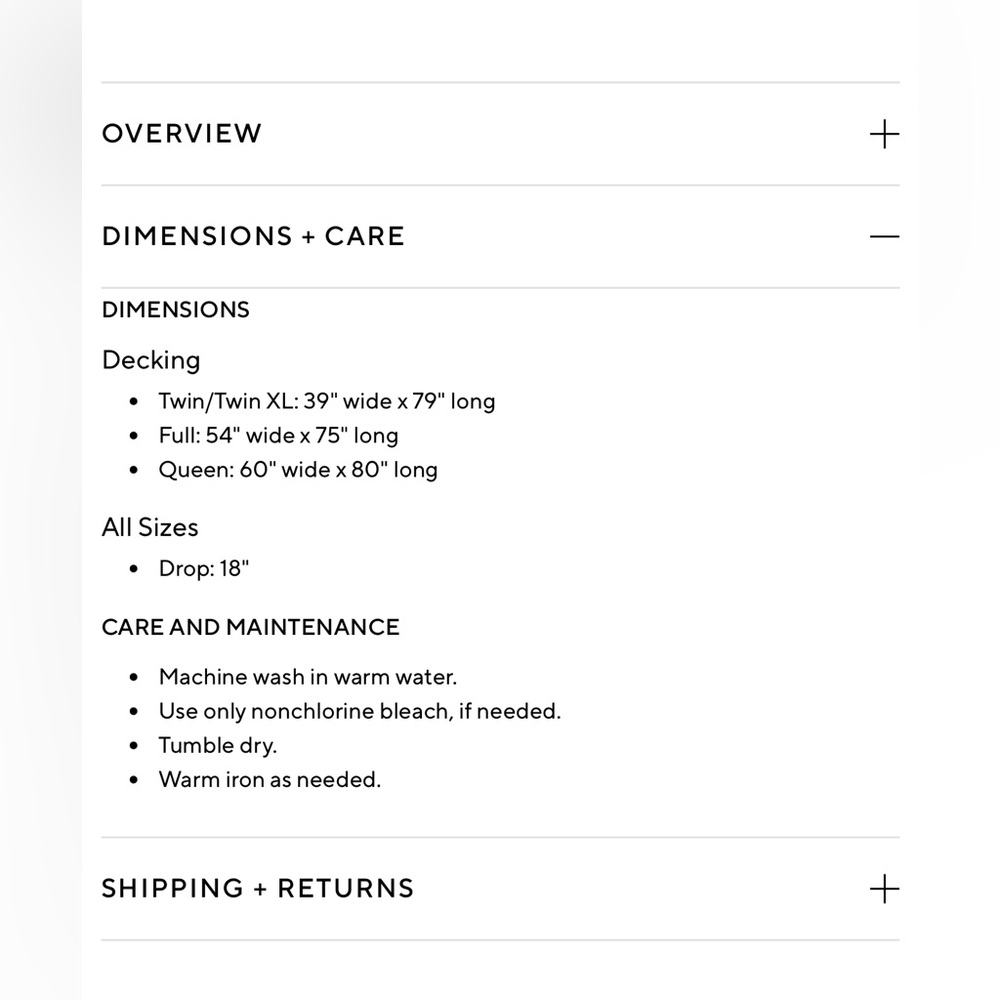Select Machine wash in warm water text

click(x=308, y=677)
